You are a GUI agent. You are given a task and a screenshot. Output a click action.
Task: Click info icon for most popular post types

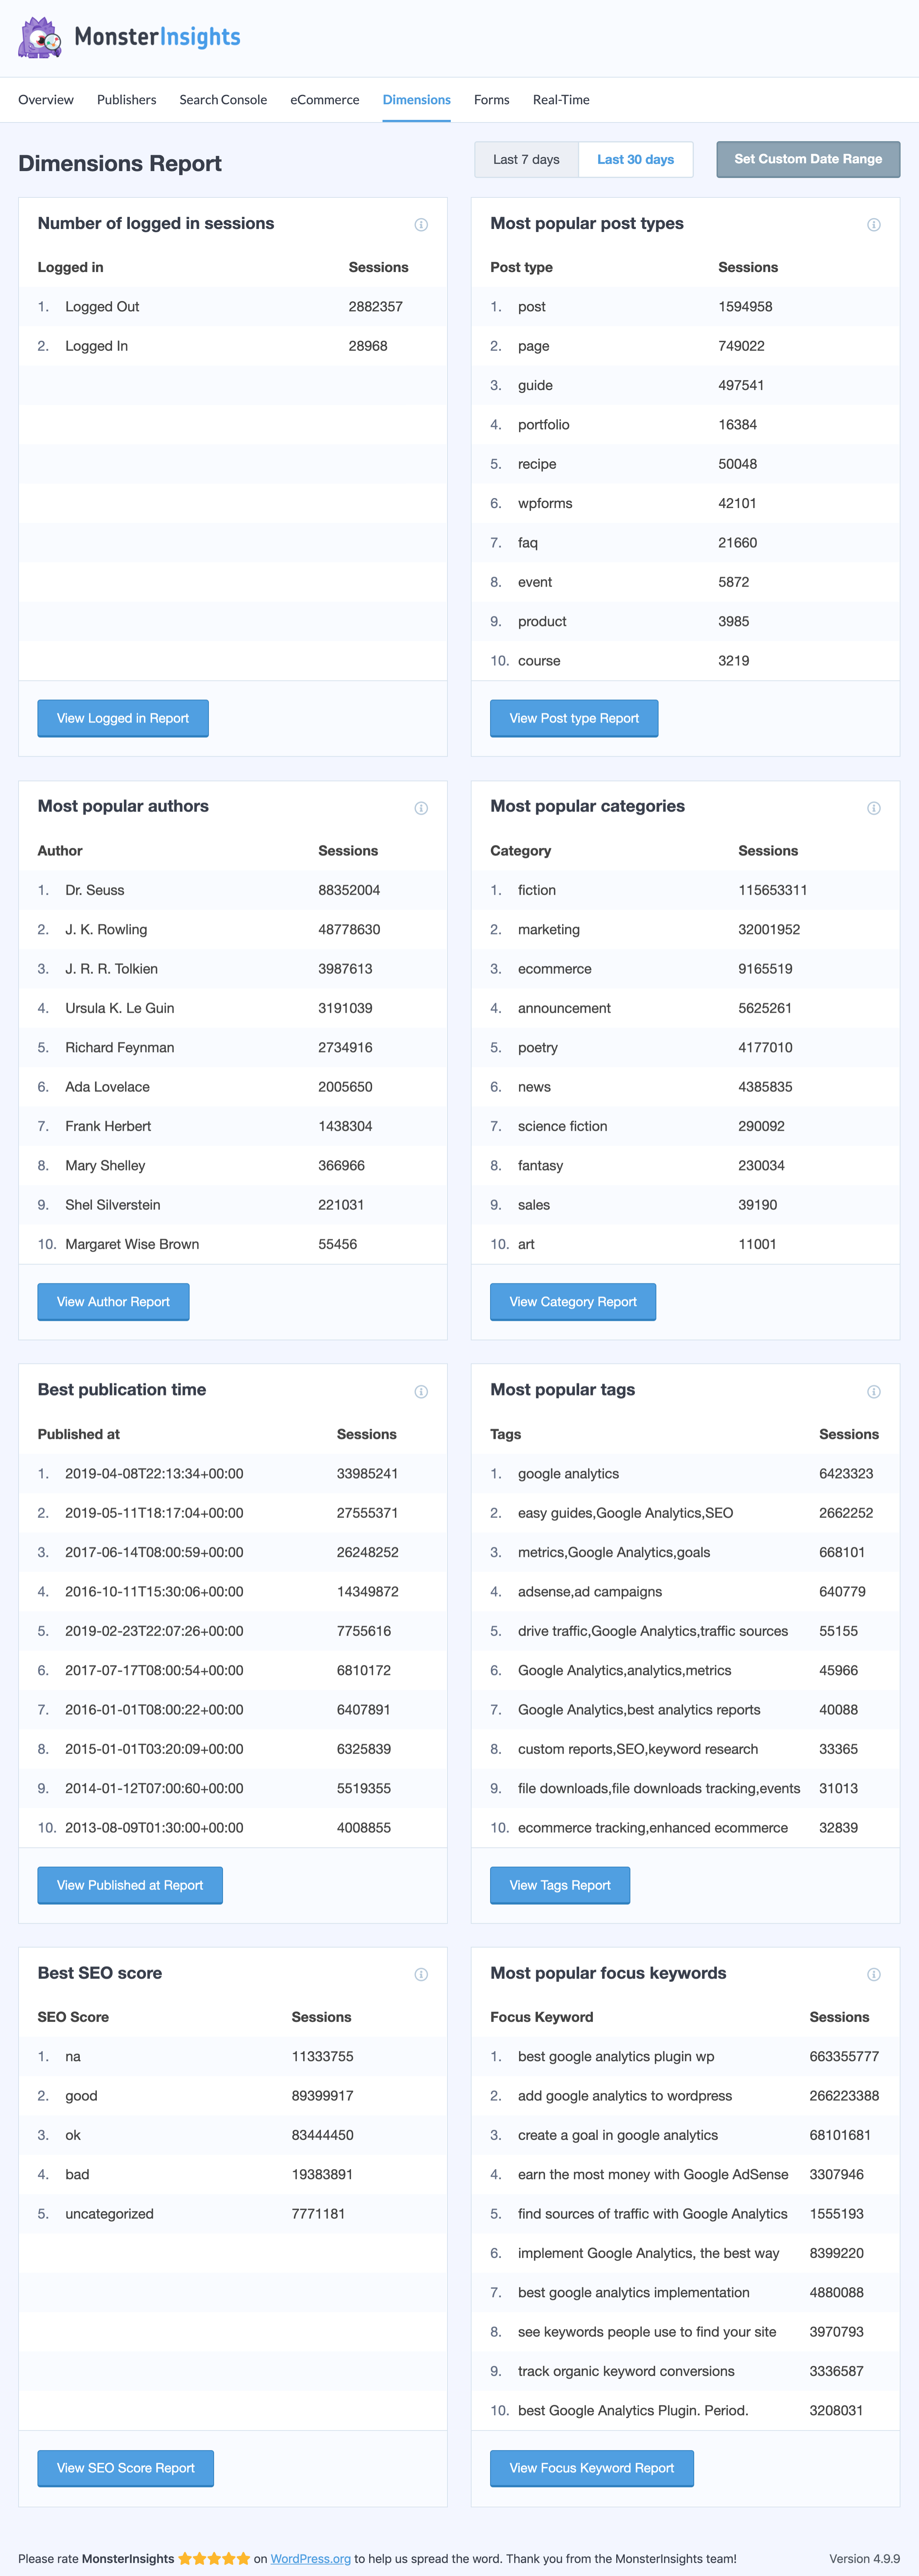873,225
